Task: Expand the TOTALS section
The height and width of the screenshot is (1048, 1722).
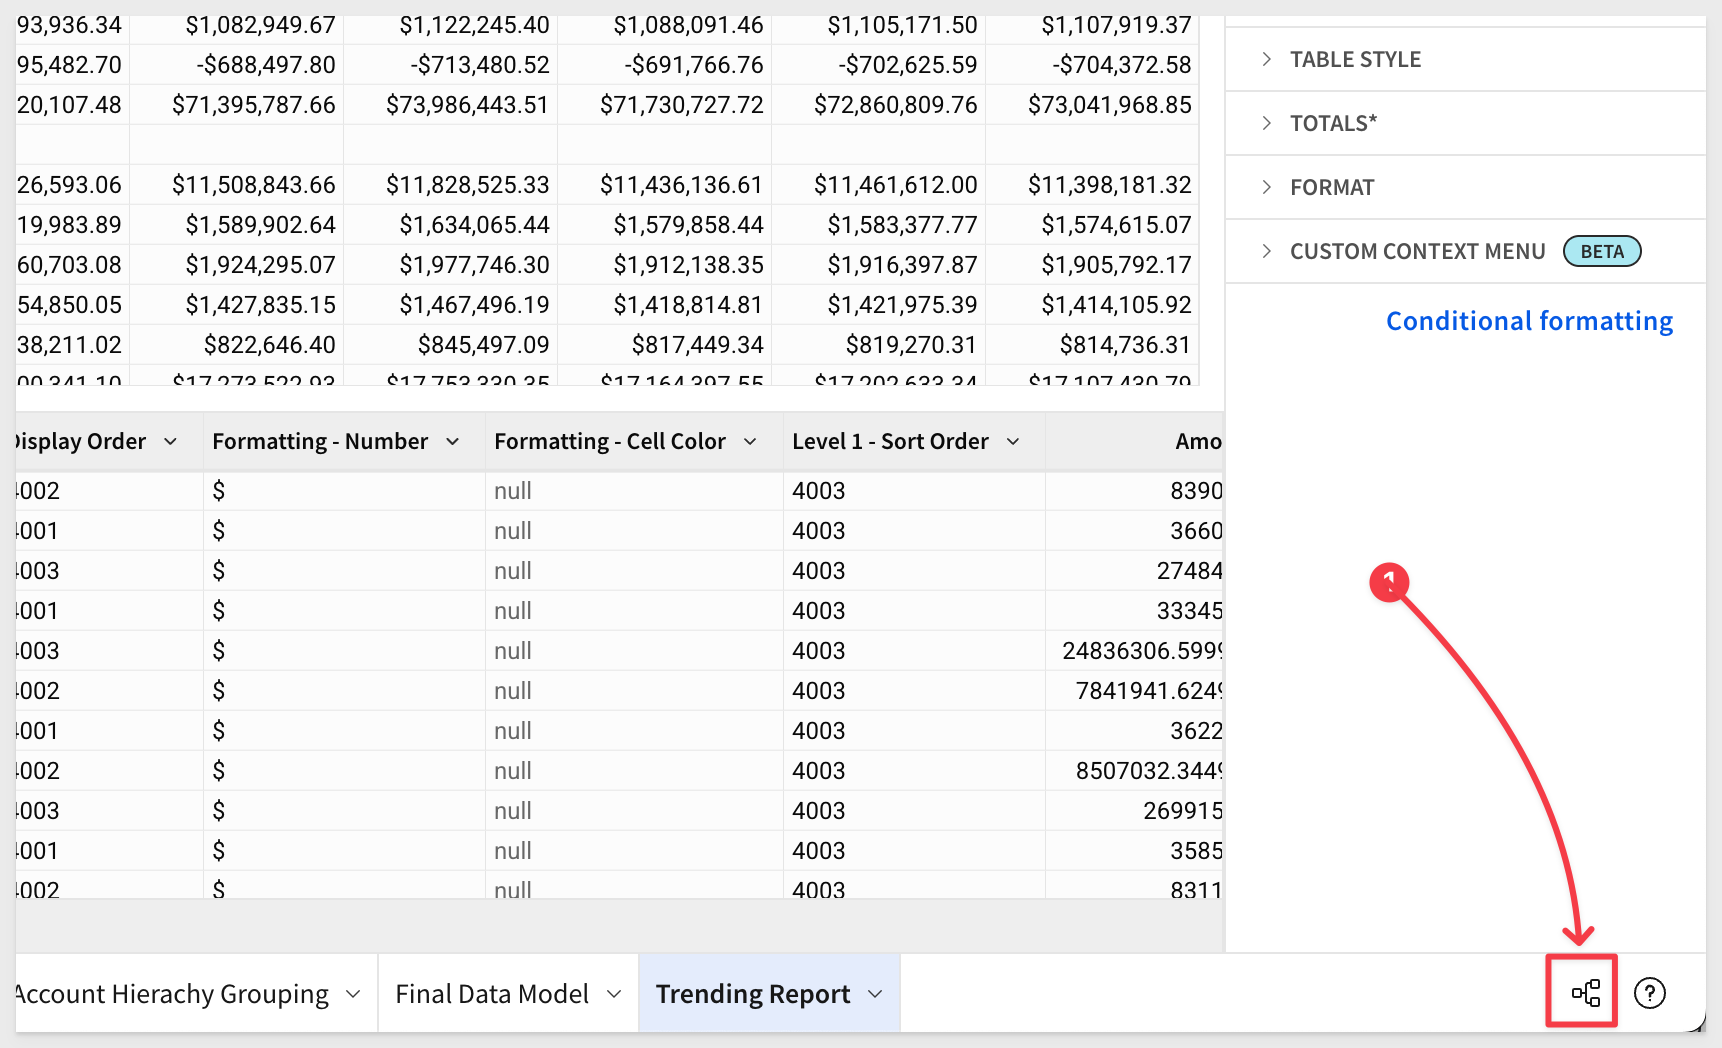Action: 1465,123
